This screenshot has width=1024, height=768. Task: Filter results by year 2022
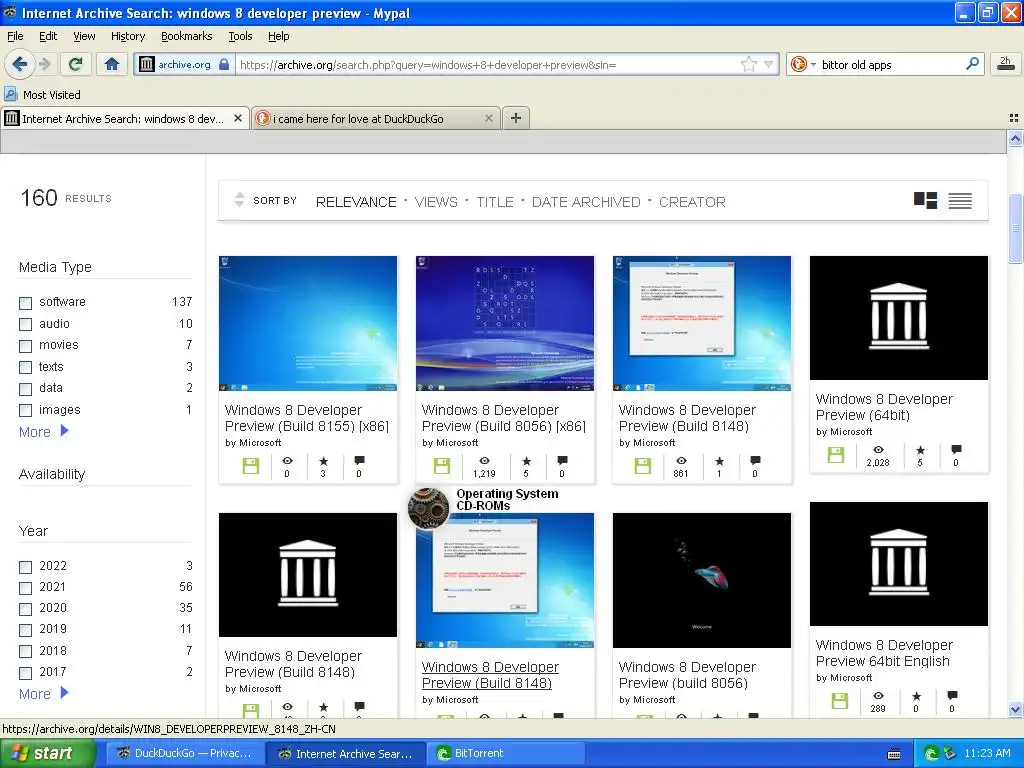(25, 567)
